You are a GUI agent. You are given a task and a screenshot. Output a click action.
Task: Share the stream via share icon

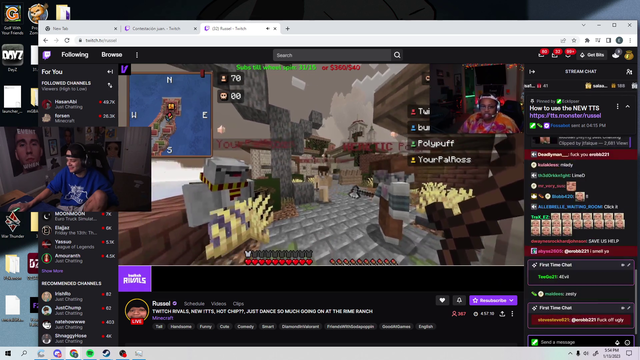coord(502,314)
